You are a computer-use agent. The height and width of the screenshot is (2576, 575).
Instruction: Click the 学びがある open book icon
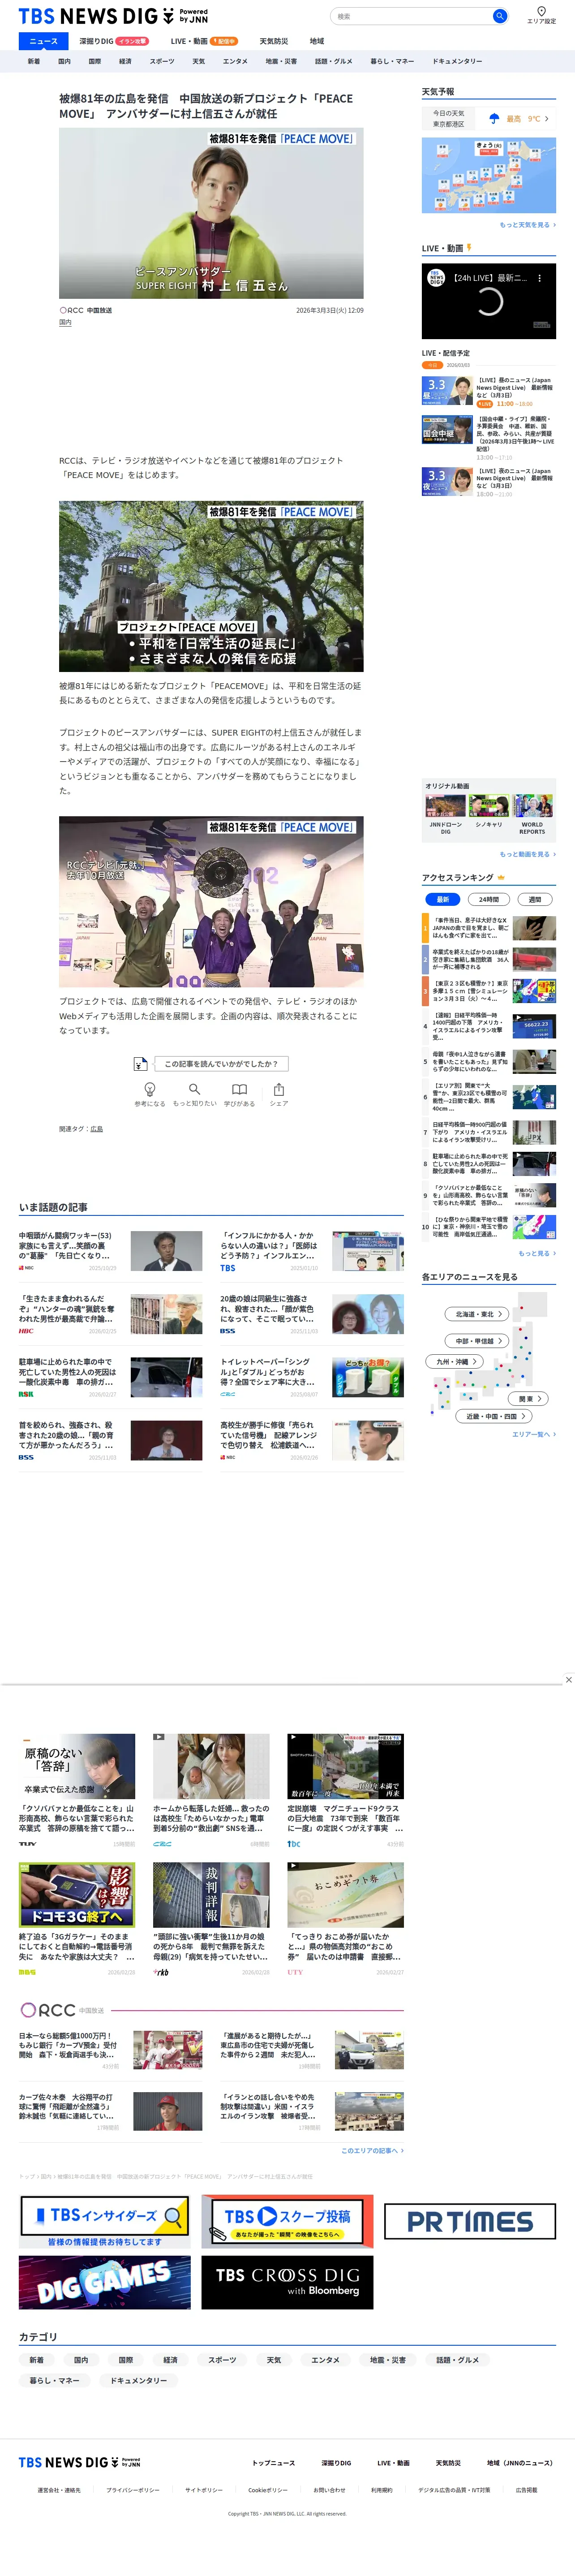(239, 1089)
